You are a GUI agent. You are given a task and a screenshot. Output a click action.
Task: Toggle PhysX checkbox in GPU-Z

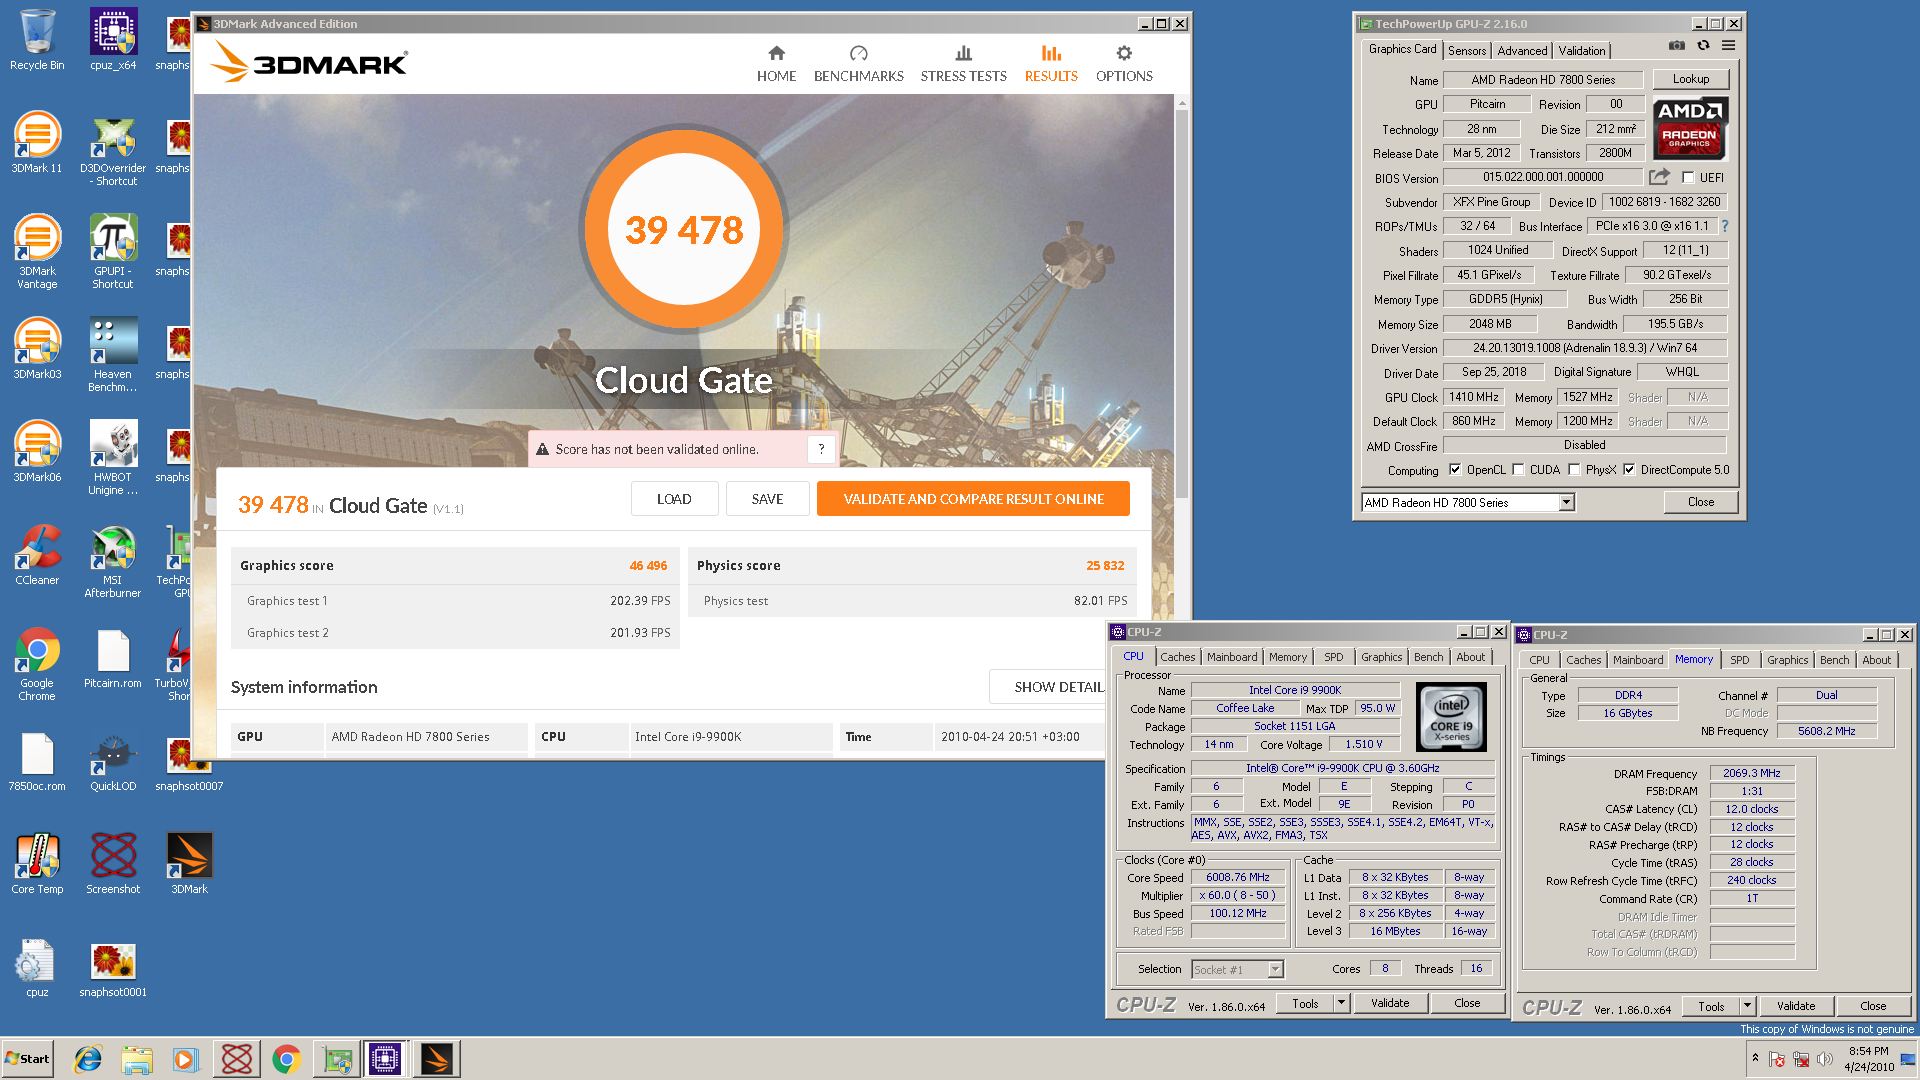[1574, 469]
